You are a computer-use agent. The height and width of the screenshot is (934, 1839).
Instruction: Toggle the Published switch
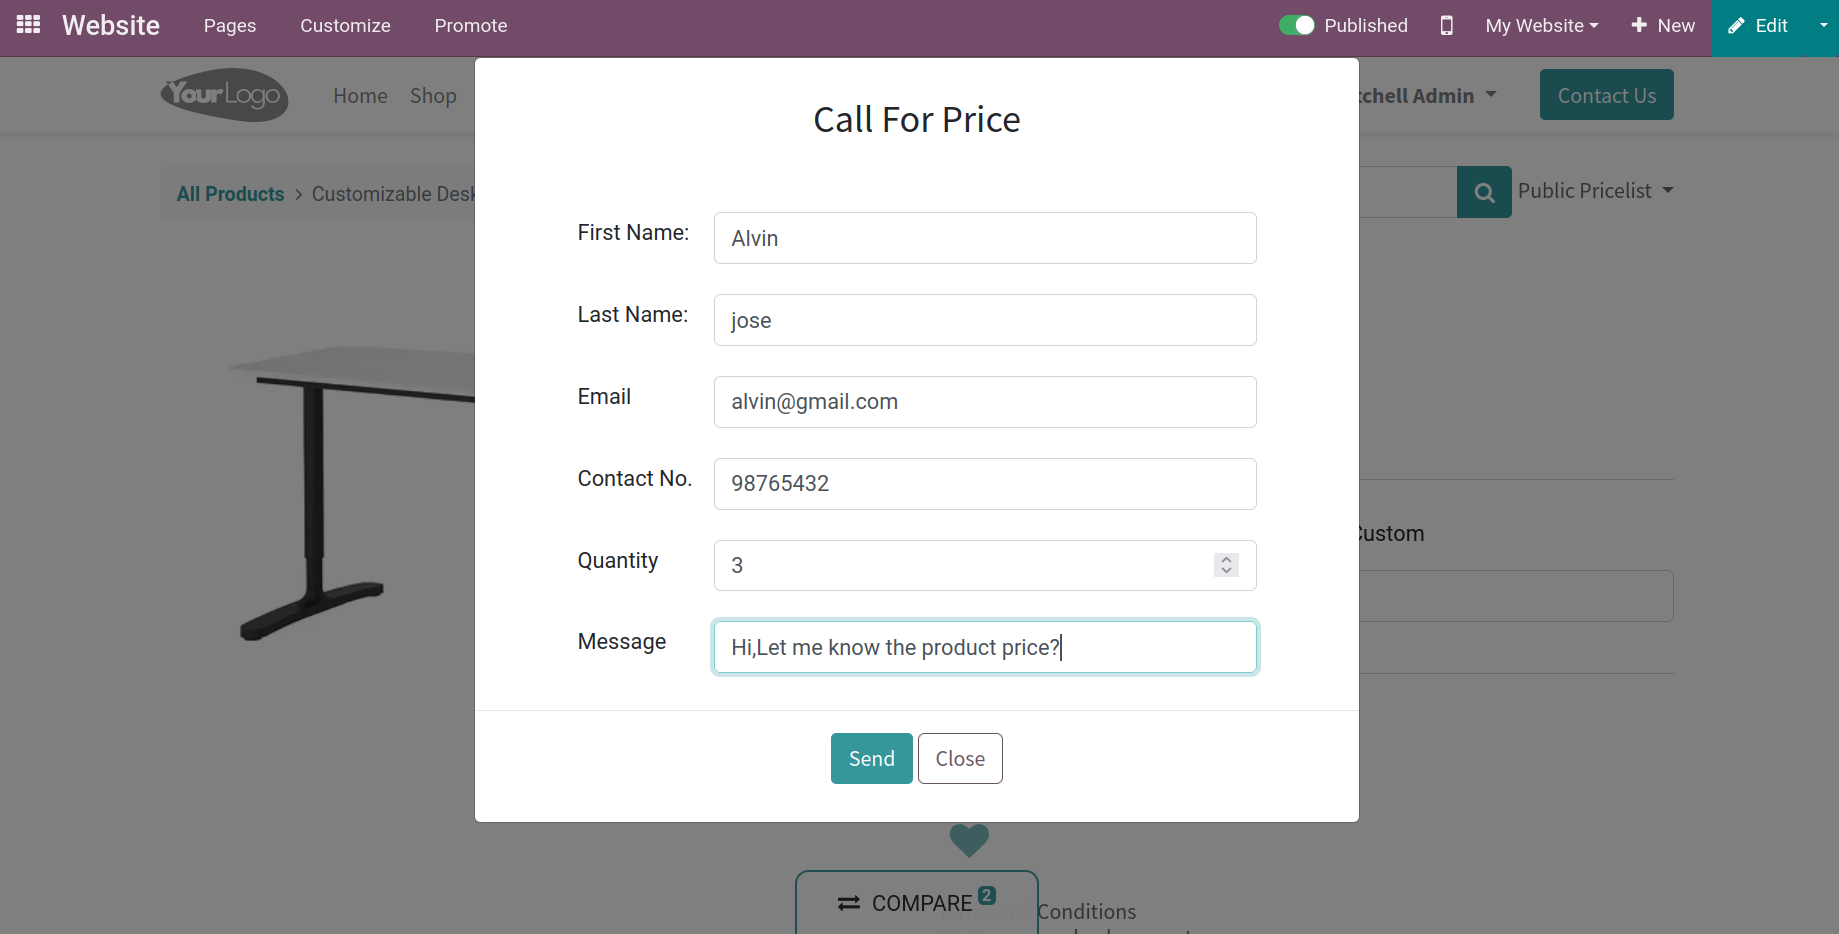click(x=1296, y=25)
